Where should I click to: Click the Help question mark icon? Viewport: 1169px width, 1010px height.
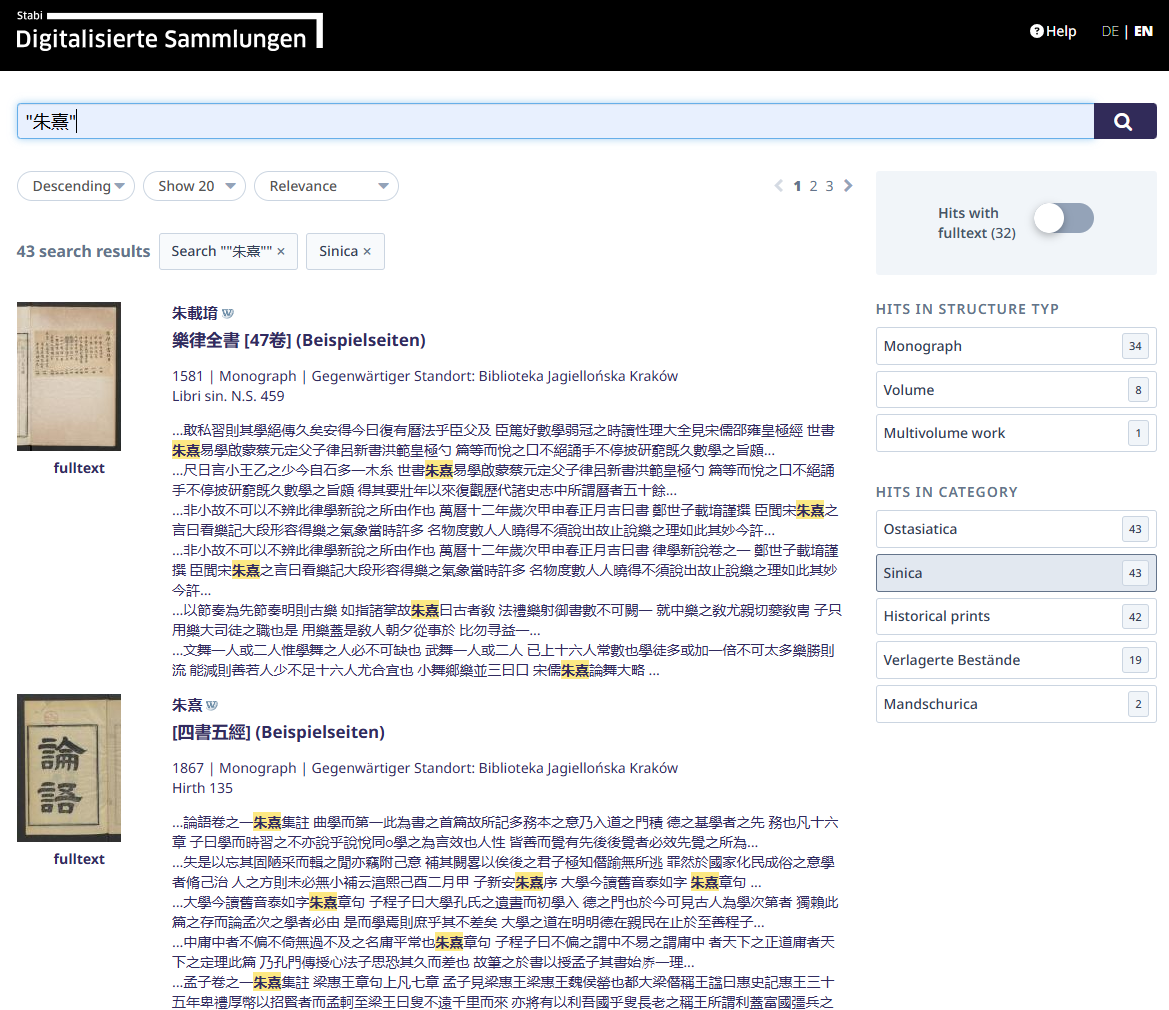[x=1037, y=31]
